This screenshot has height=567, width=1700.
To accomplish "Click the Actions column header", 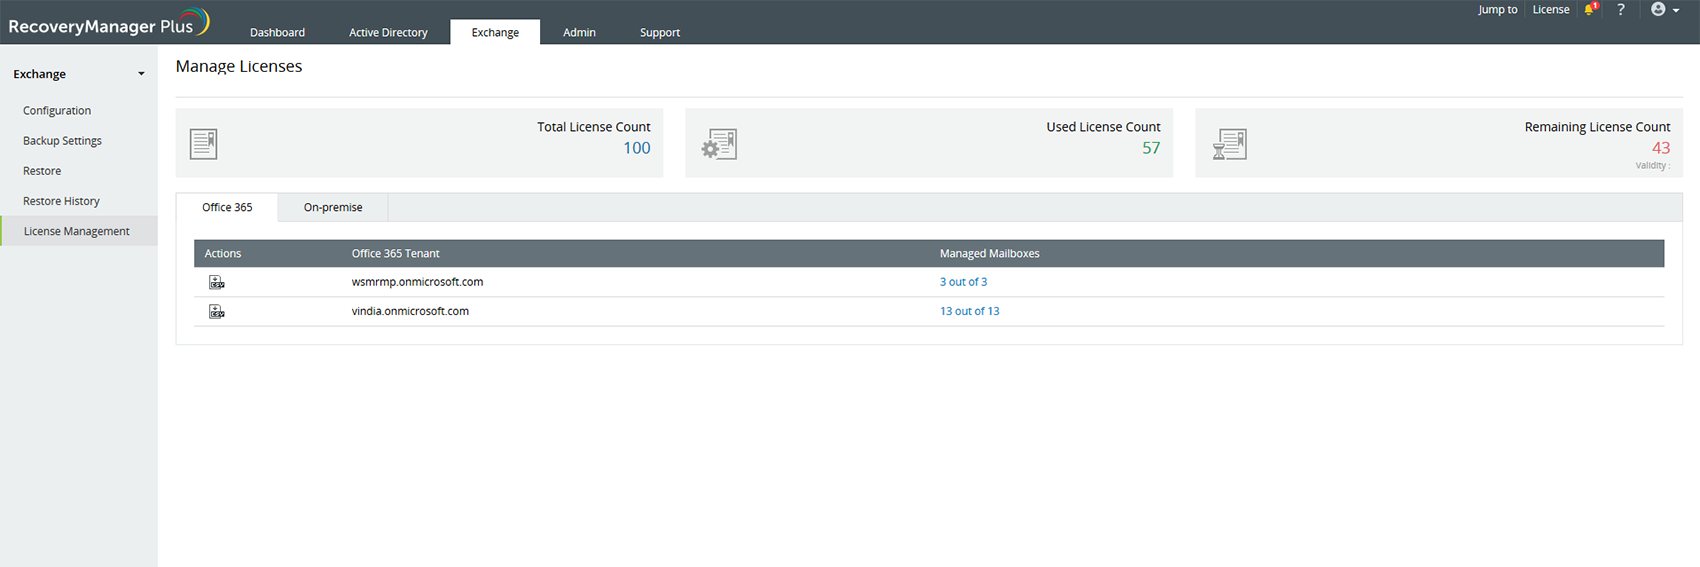I will tap(222, 254).
